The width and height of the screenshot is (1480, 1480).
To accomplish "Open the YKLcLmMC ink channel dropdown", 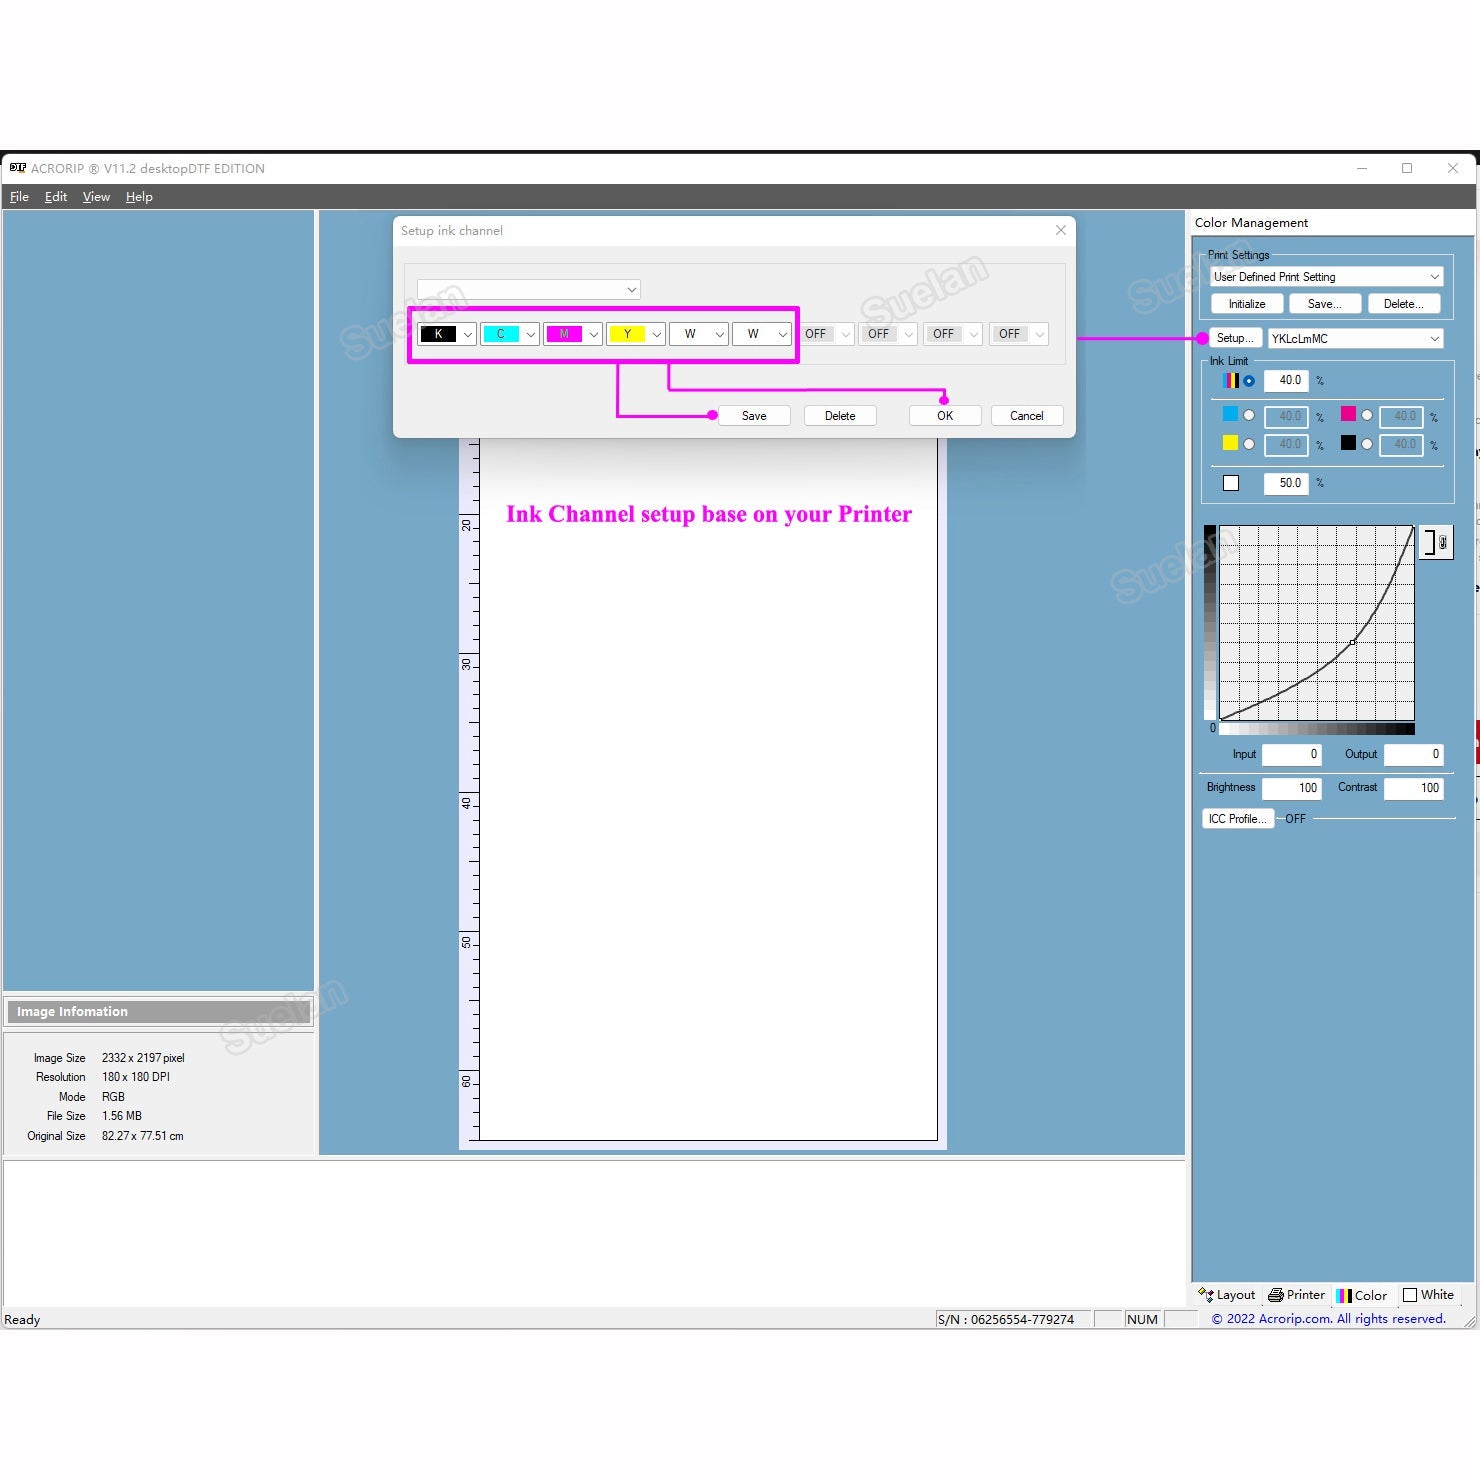I will [1434, 339].
